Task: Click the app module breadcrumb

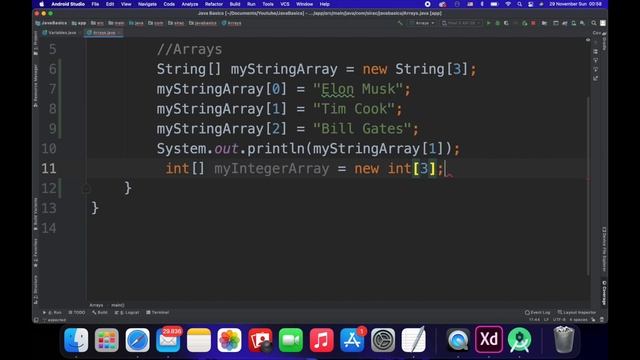Action: pos(79,23)
